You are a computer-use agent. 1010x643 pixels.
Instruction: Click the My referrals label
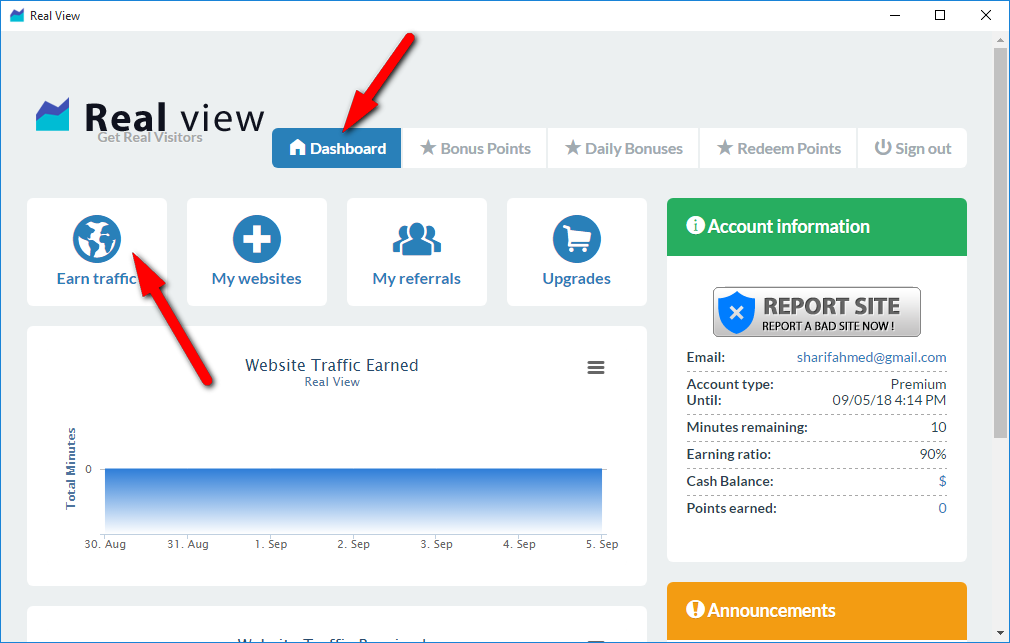coord(417,278)
